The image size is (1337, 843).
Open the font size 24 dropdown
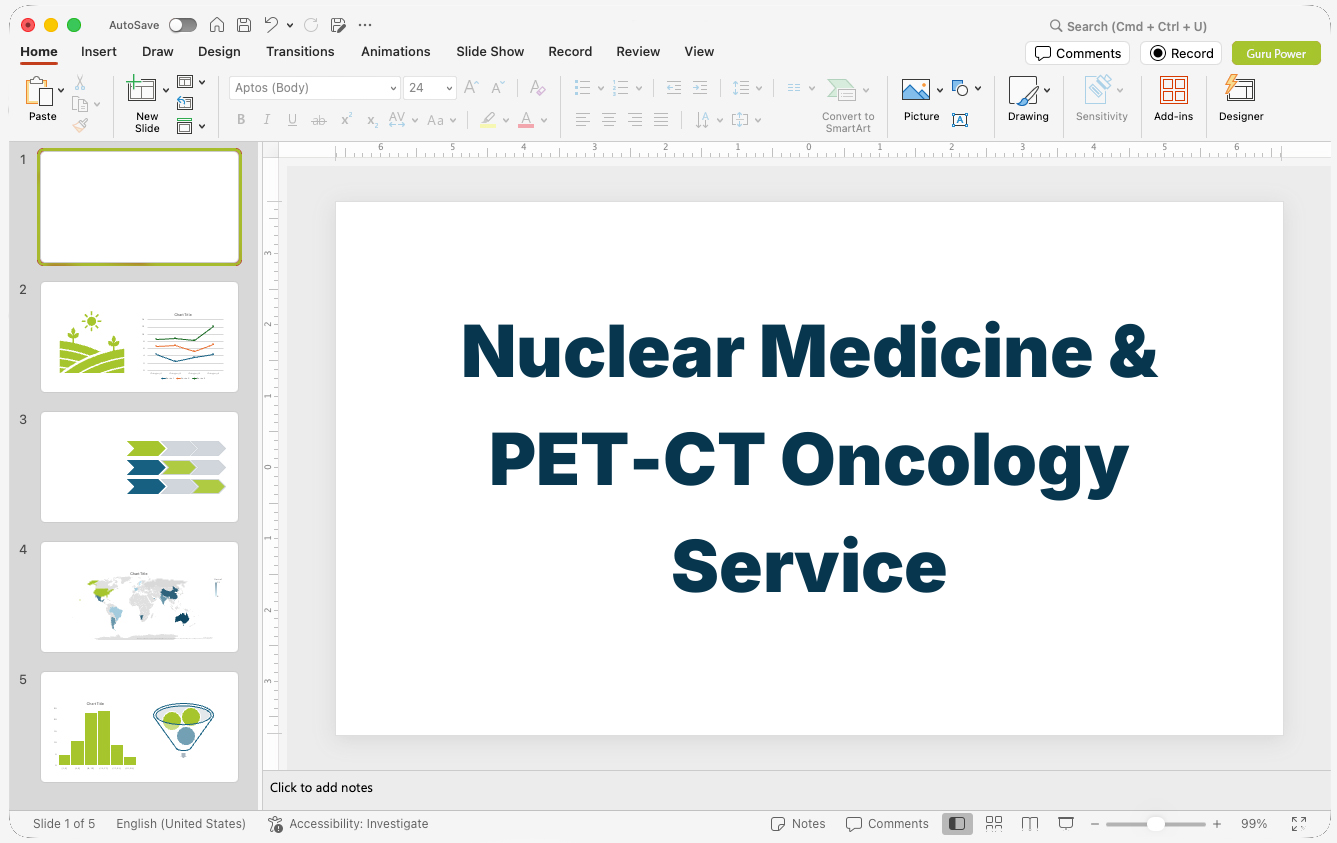(449, 88)
